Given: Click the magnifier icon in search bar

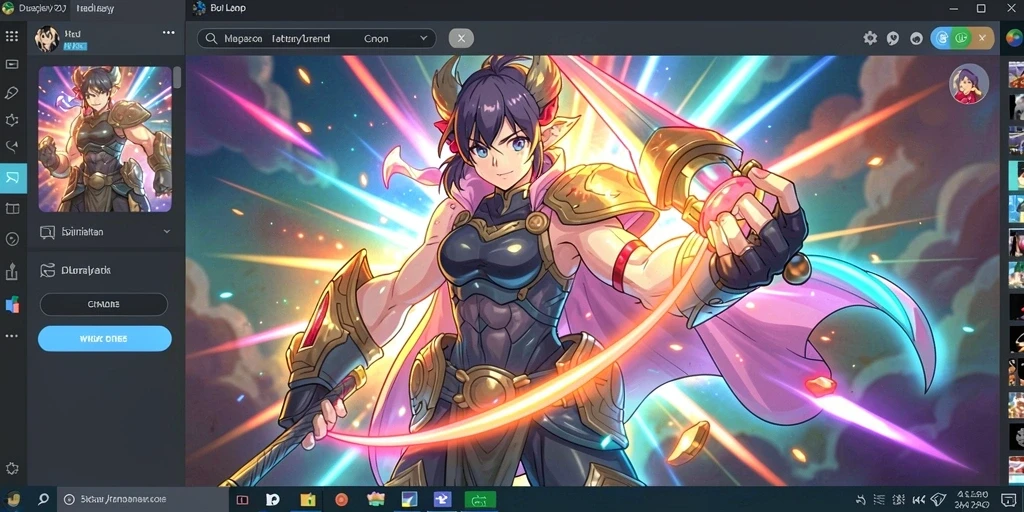Looking at the screenshot, I should point(211,39).
